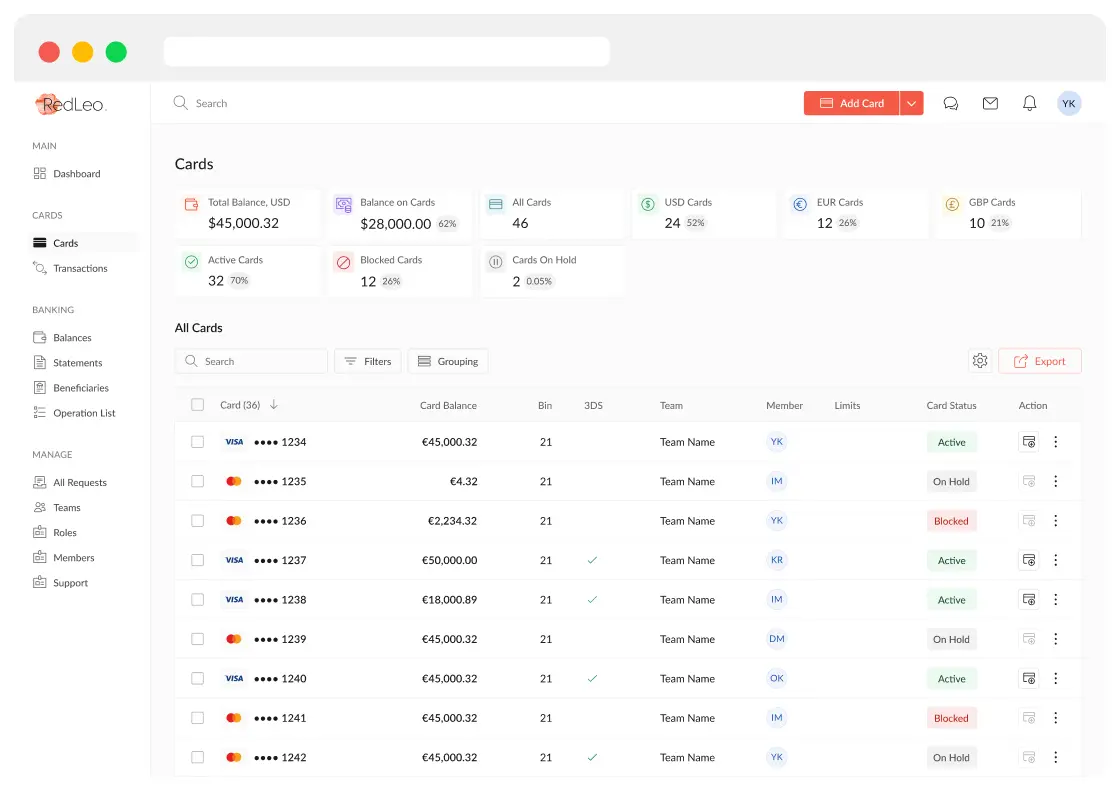Image resolution: width=1120 pixels, height=792 pixels.
Task: Click the card action icon for card 1240
Action: coord(1029,678)
